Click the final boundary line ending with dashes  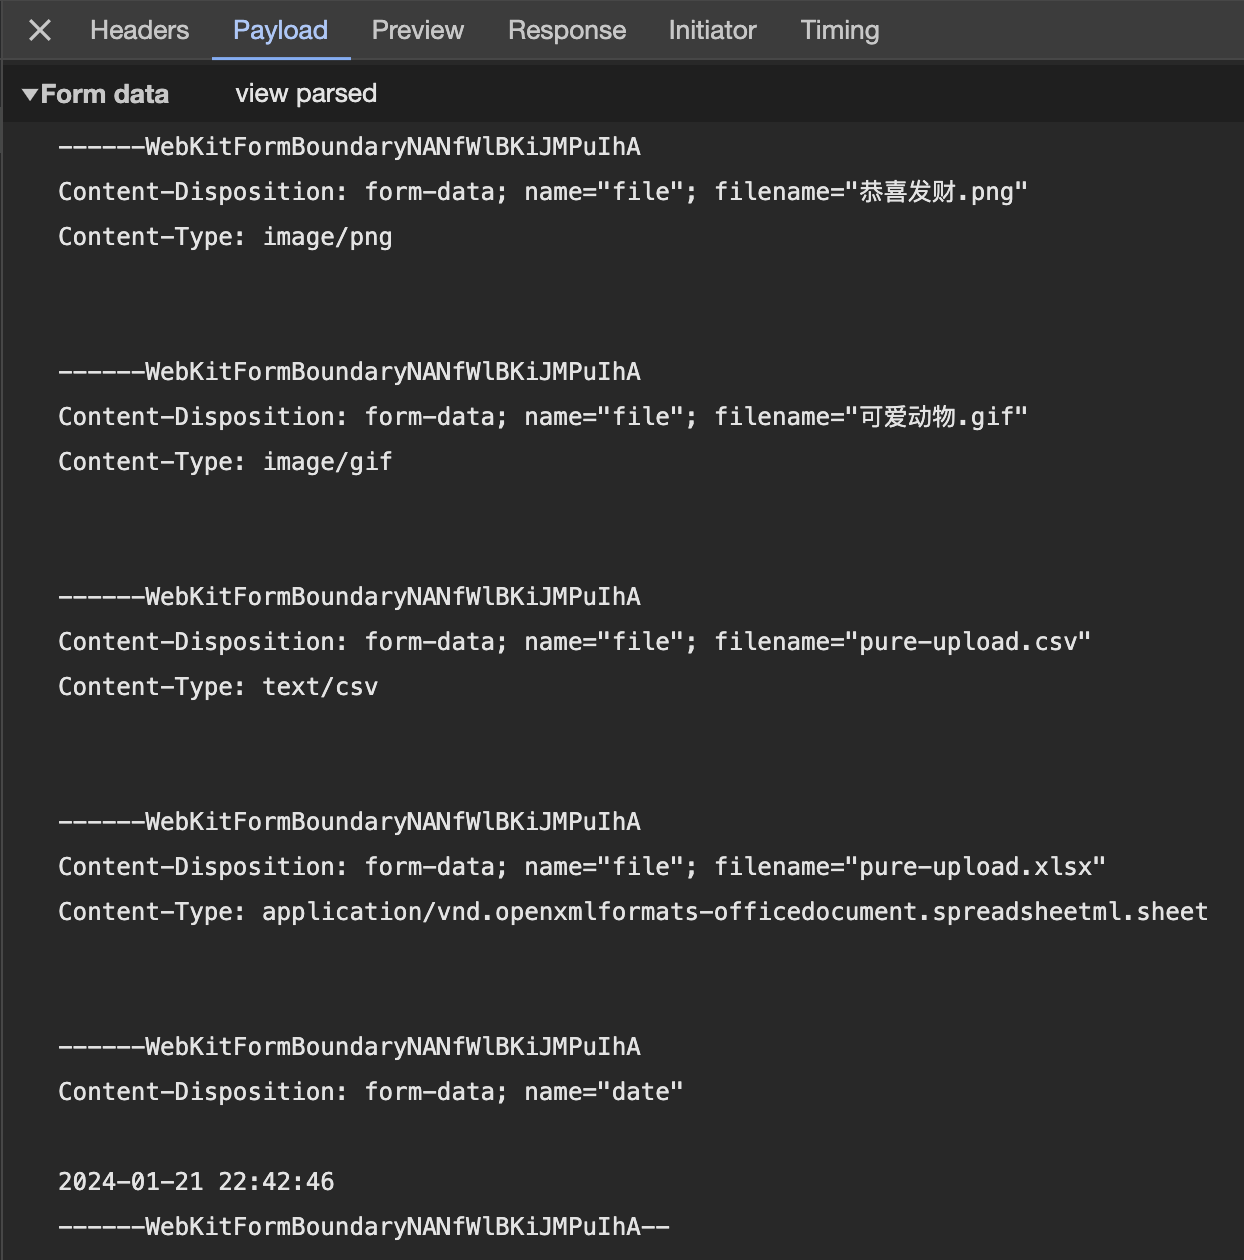tap(363, 1227)
